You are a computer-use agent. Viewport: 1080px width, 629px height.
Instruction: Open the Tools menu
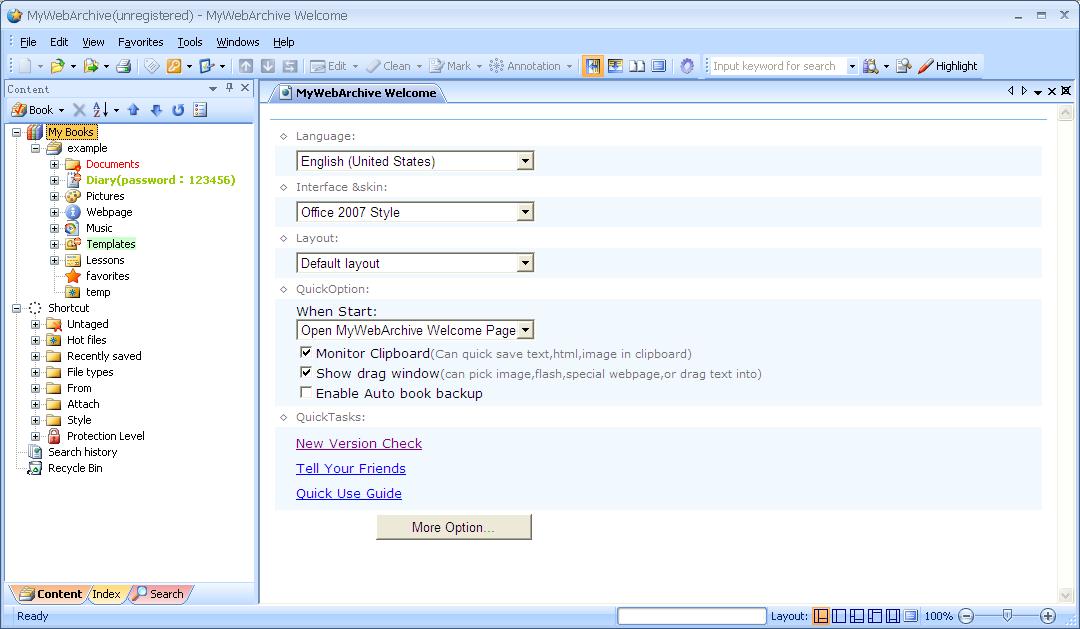(x=190, y=42)
